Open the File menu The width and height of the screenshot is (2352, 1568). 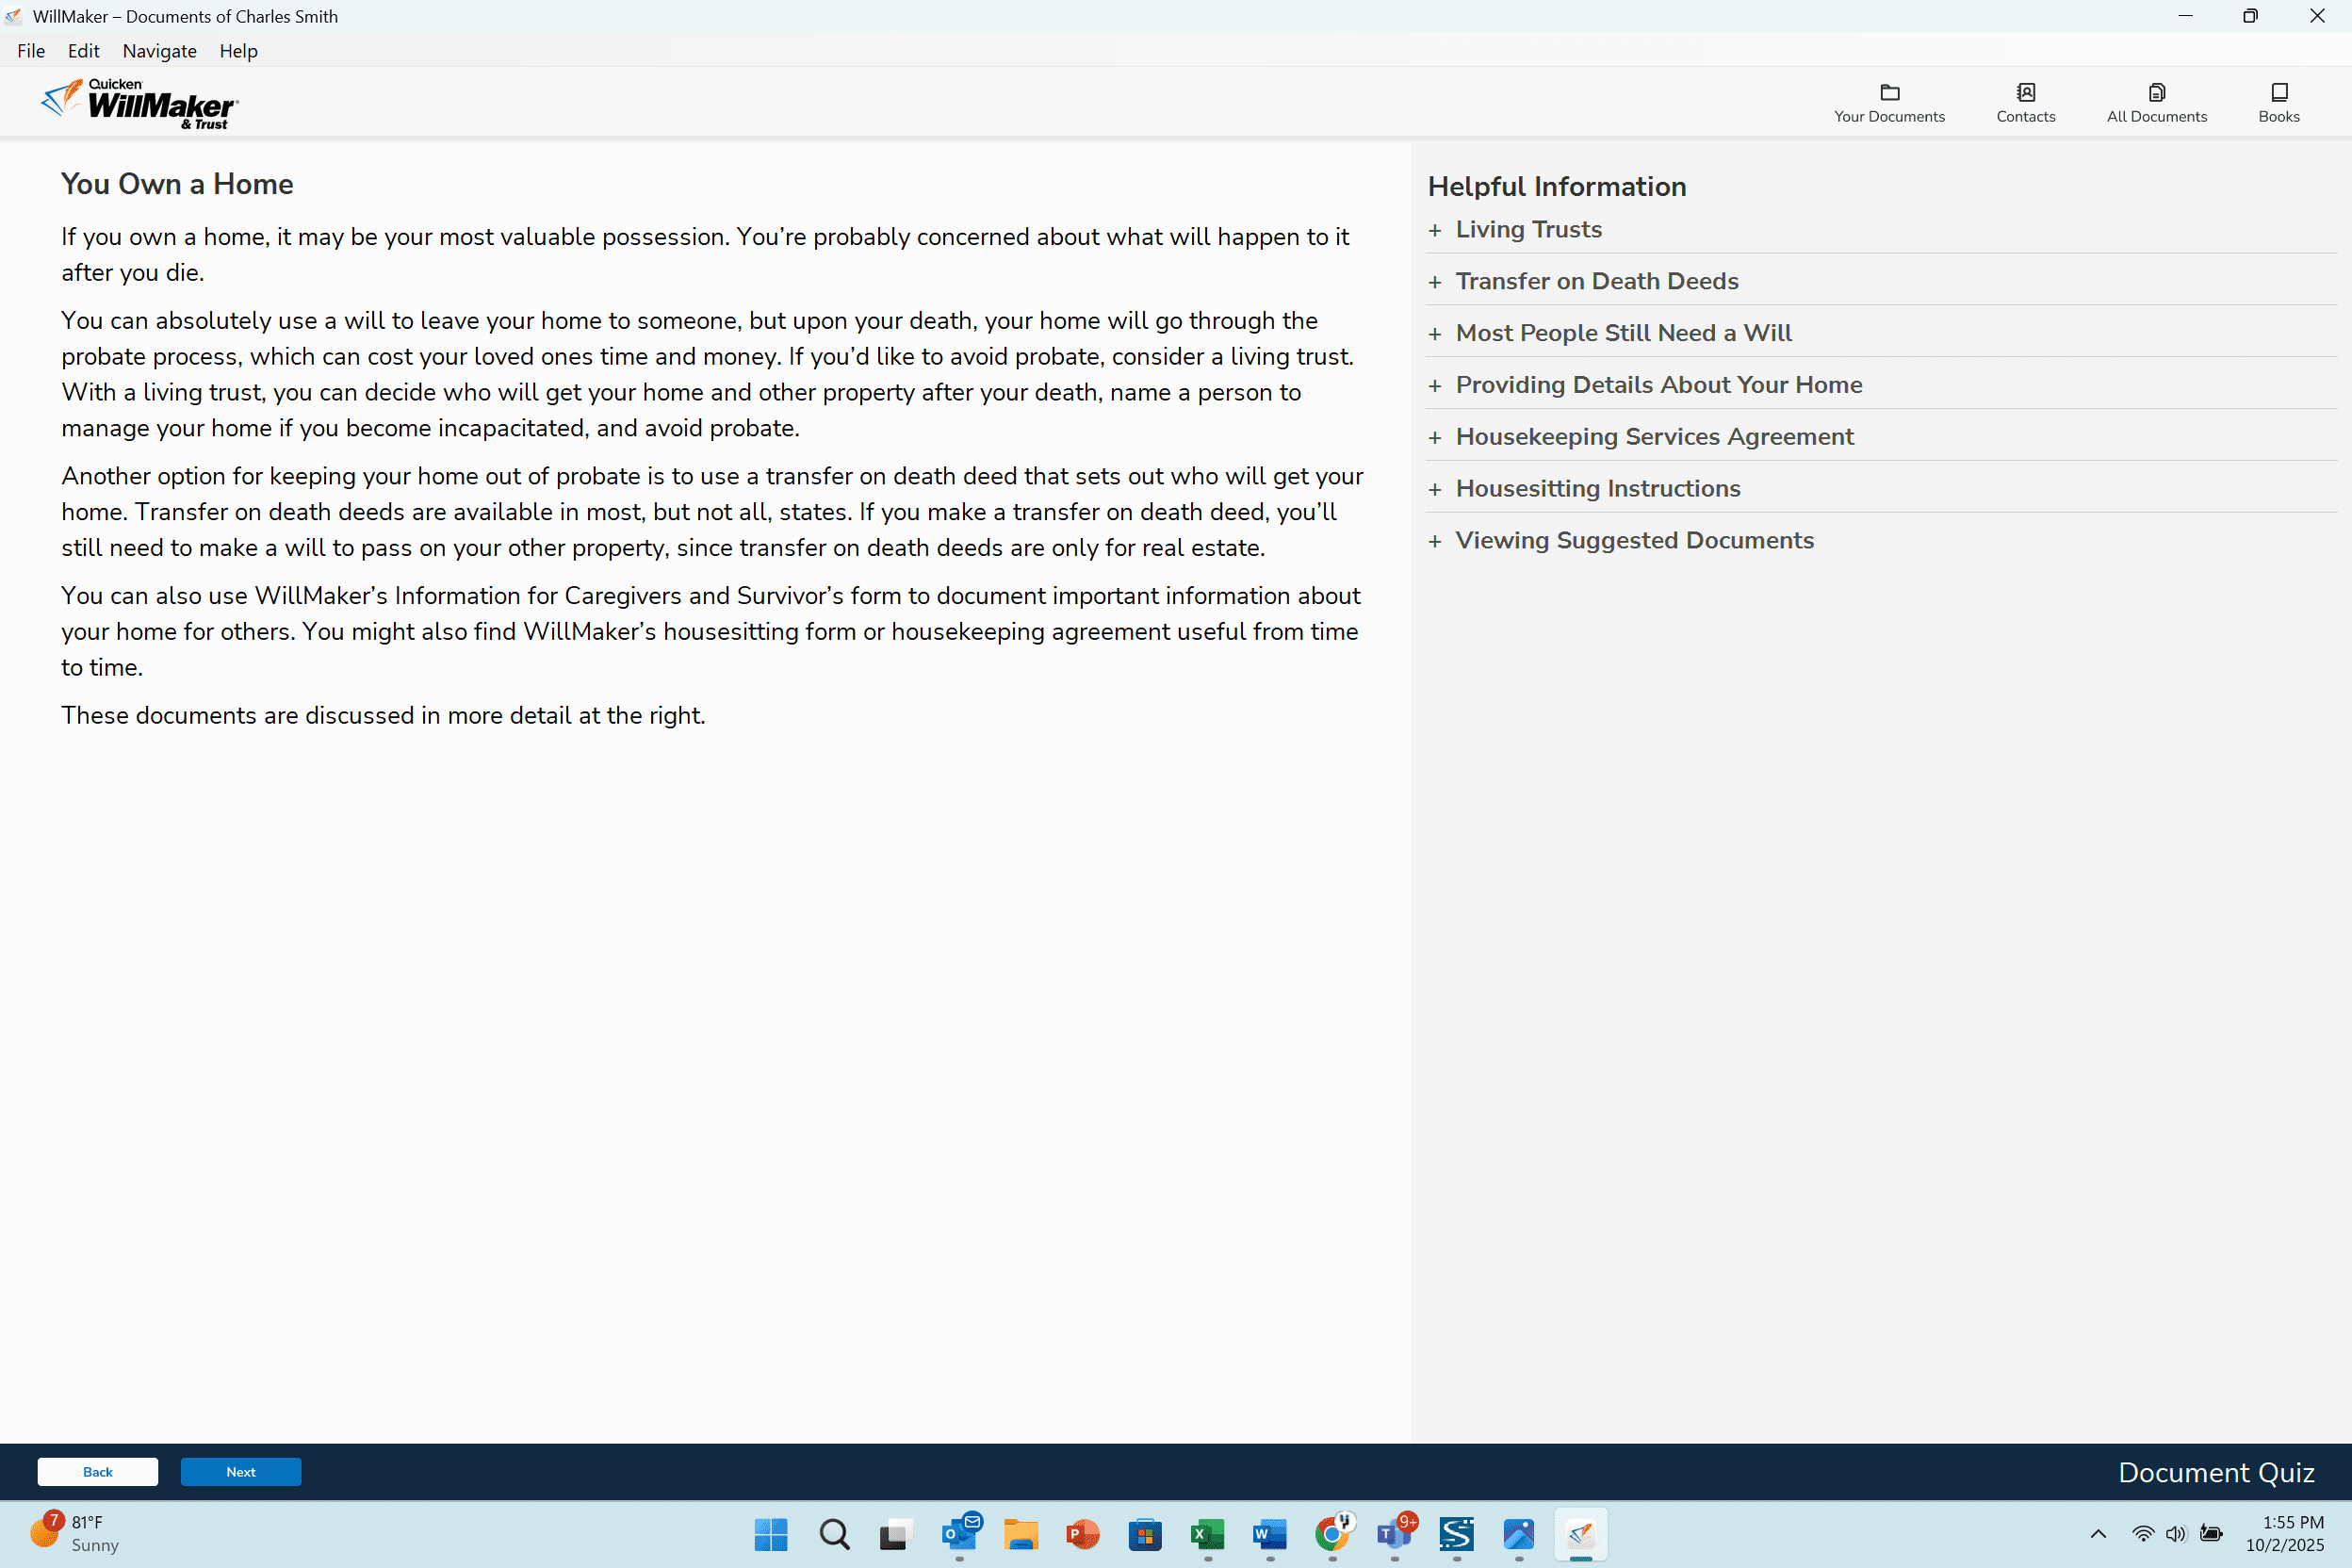pyautogui.click(x=31, y=51)
